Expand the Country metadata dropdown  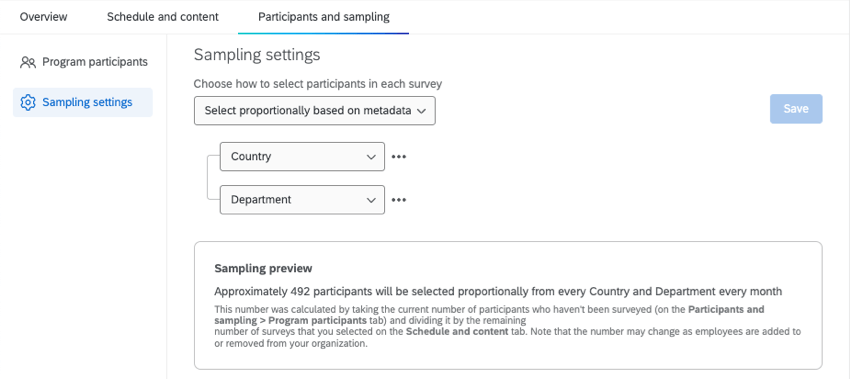tap(302, 157)
